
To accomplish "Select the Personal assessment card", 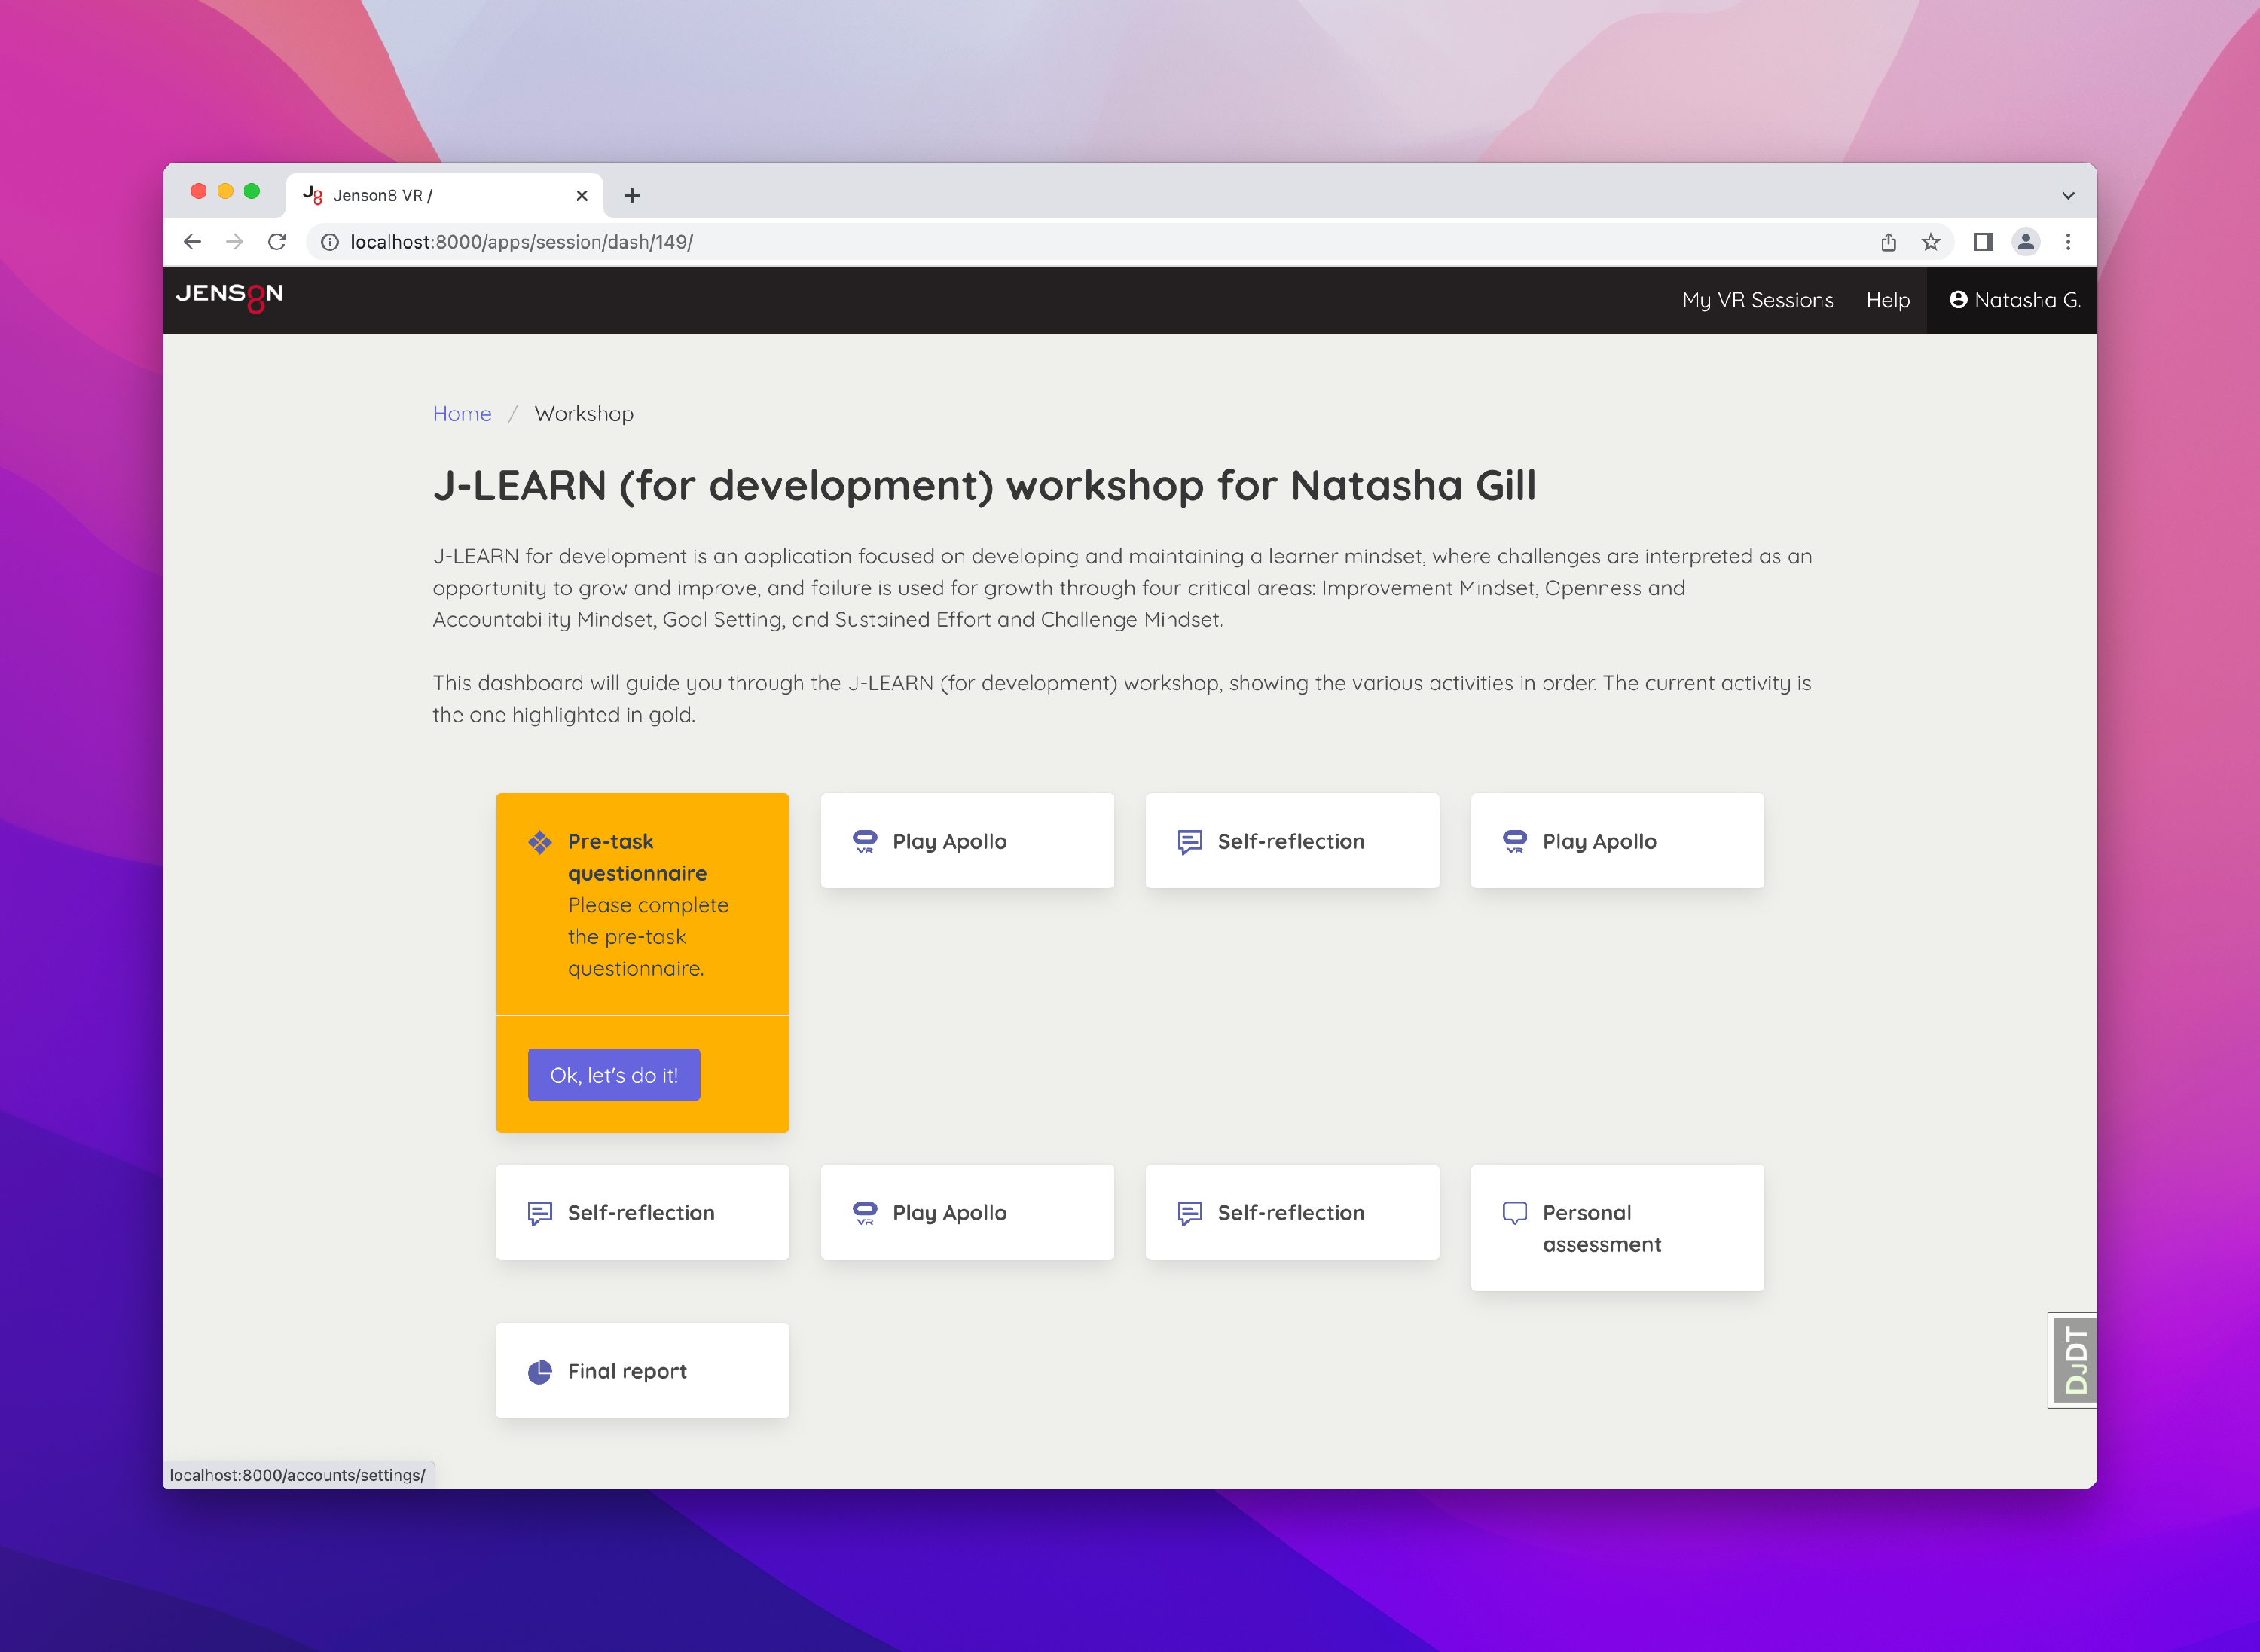I will 1617,1228.
